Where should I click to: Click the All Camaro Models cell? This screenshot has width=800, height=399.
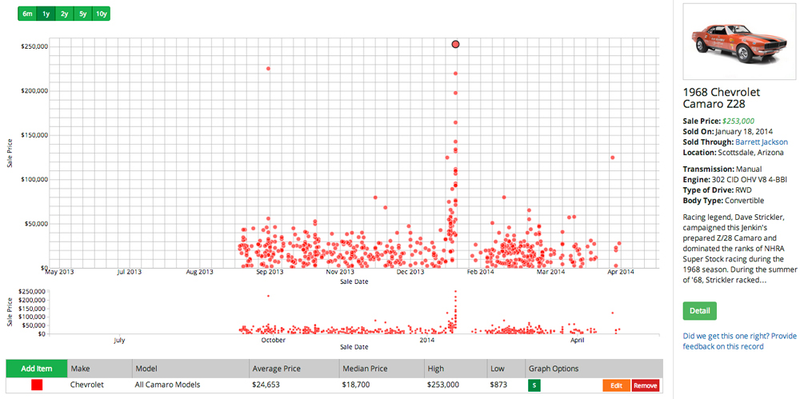pos(167,385)
